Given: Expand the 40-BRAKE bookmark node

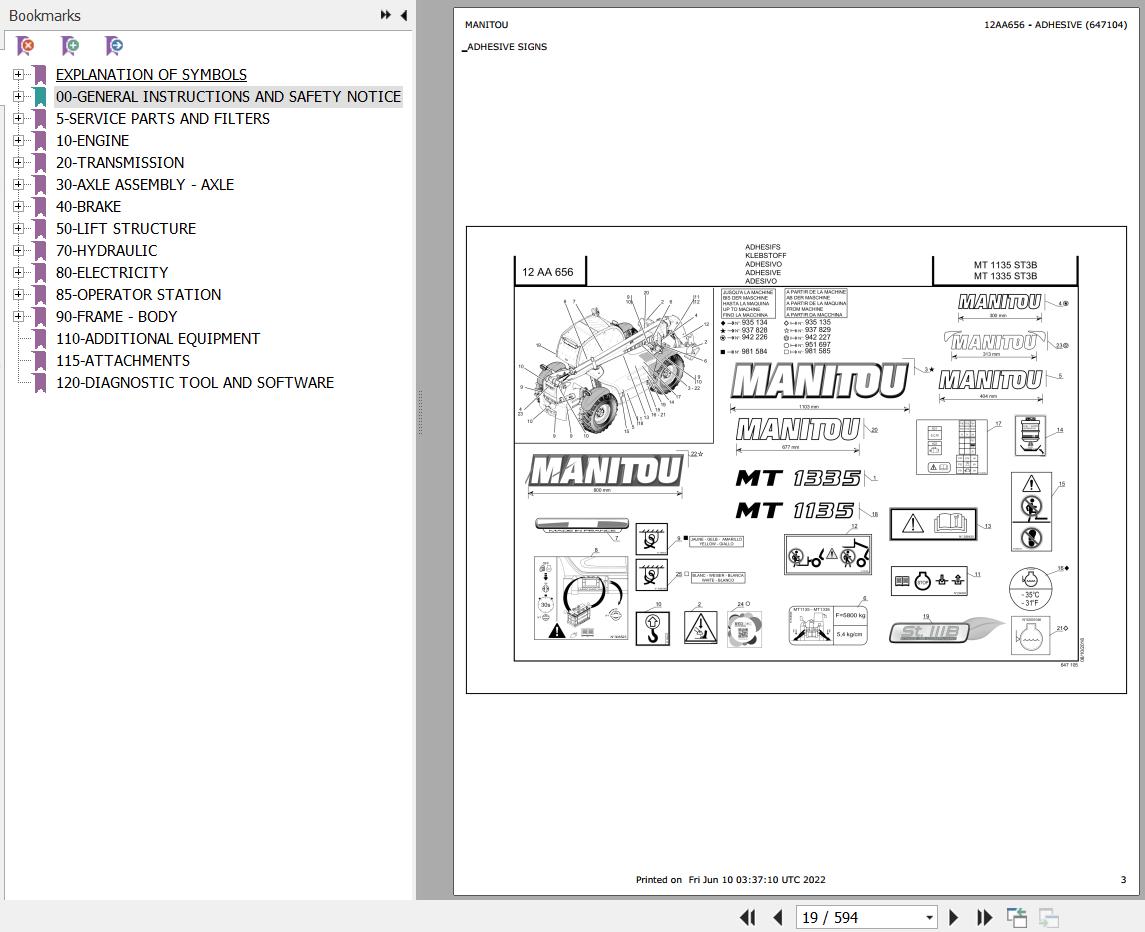Looking at the screenshot, I should pos(18,207).
